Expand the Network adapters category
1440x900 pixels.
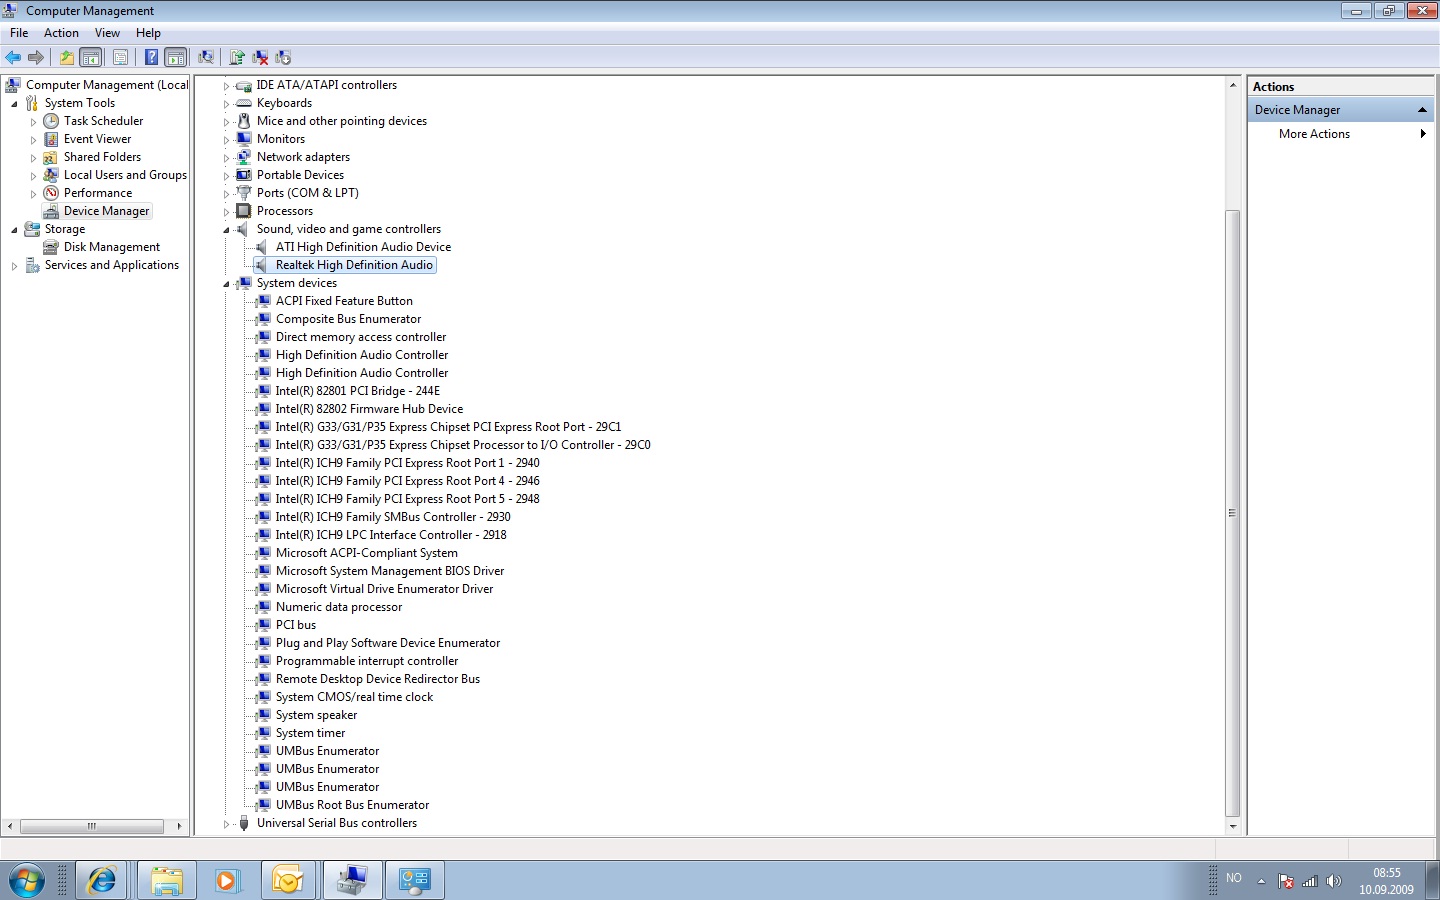tap(226, 158)
